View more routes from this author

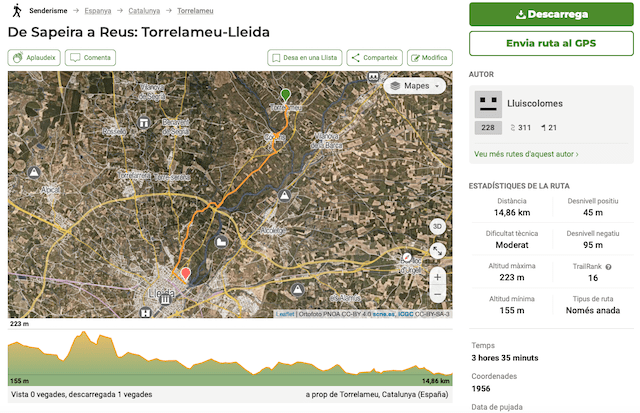(526, 154)
